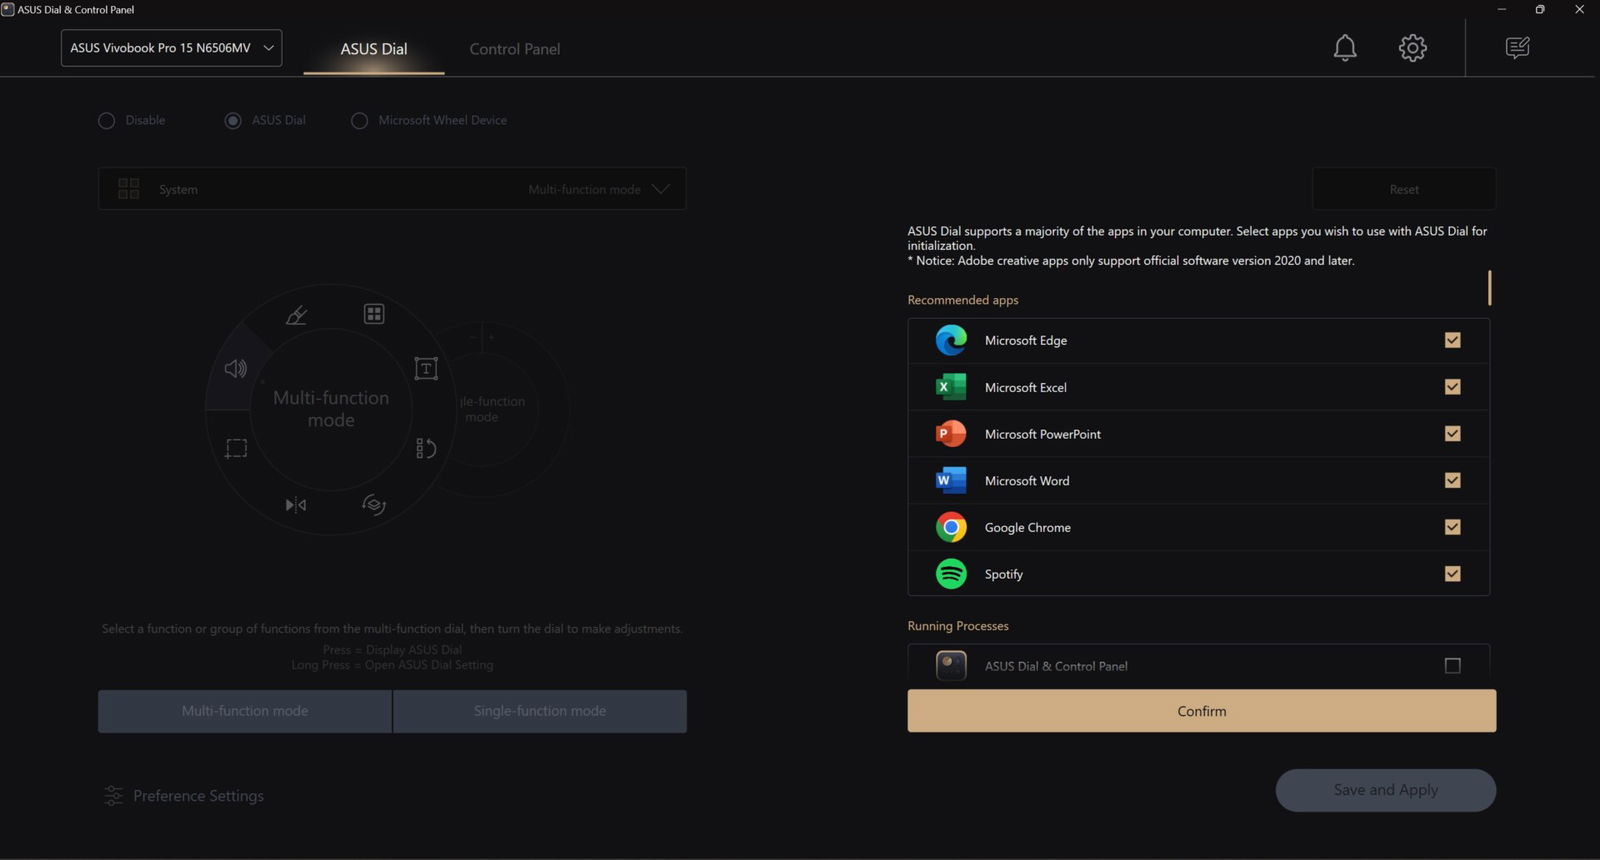
Task: Open the notifications bell
Action: [x=1345, y=48]
